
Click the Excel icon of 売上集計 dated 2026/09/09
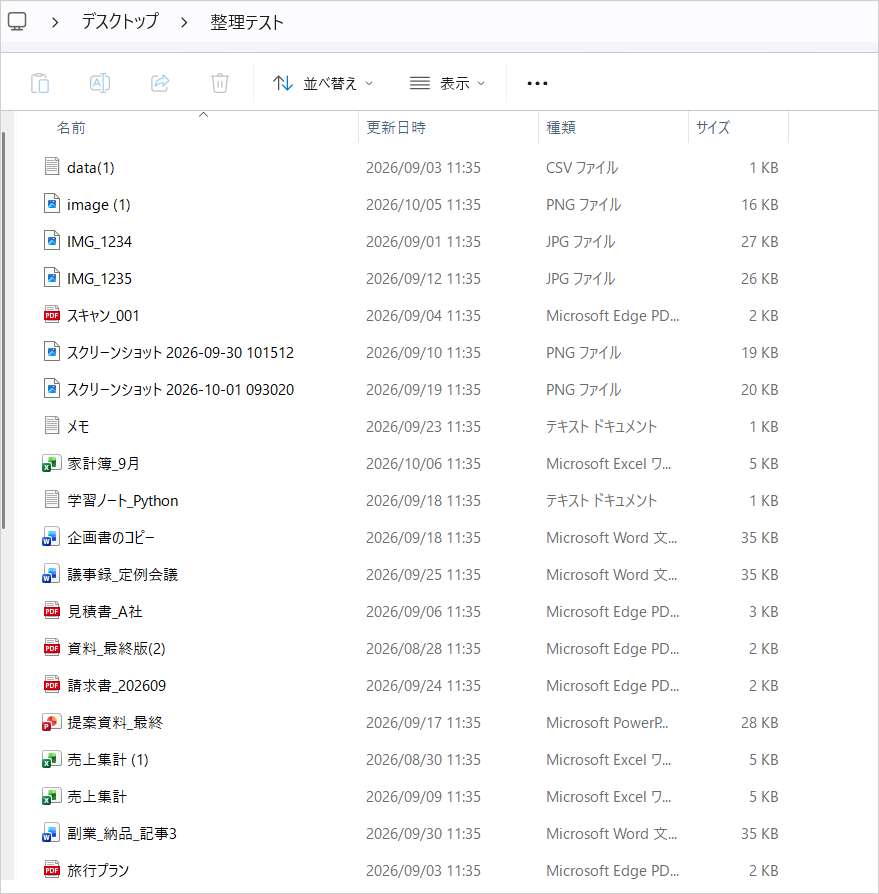pyautogui.click(x=51, y=797)
